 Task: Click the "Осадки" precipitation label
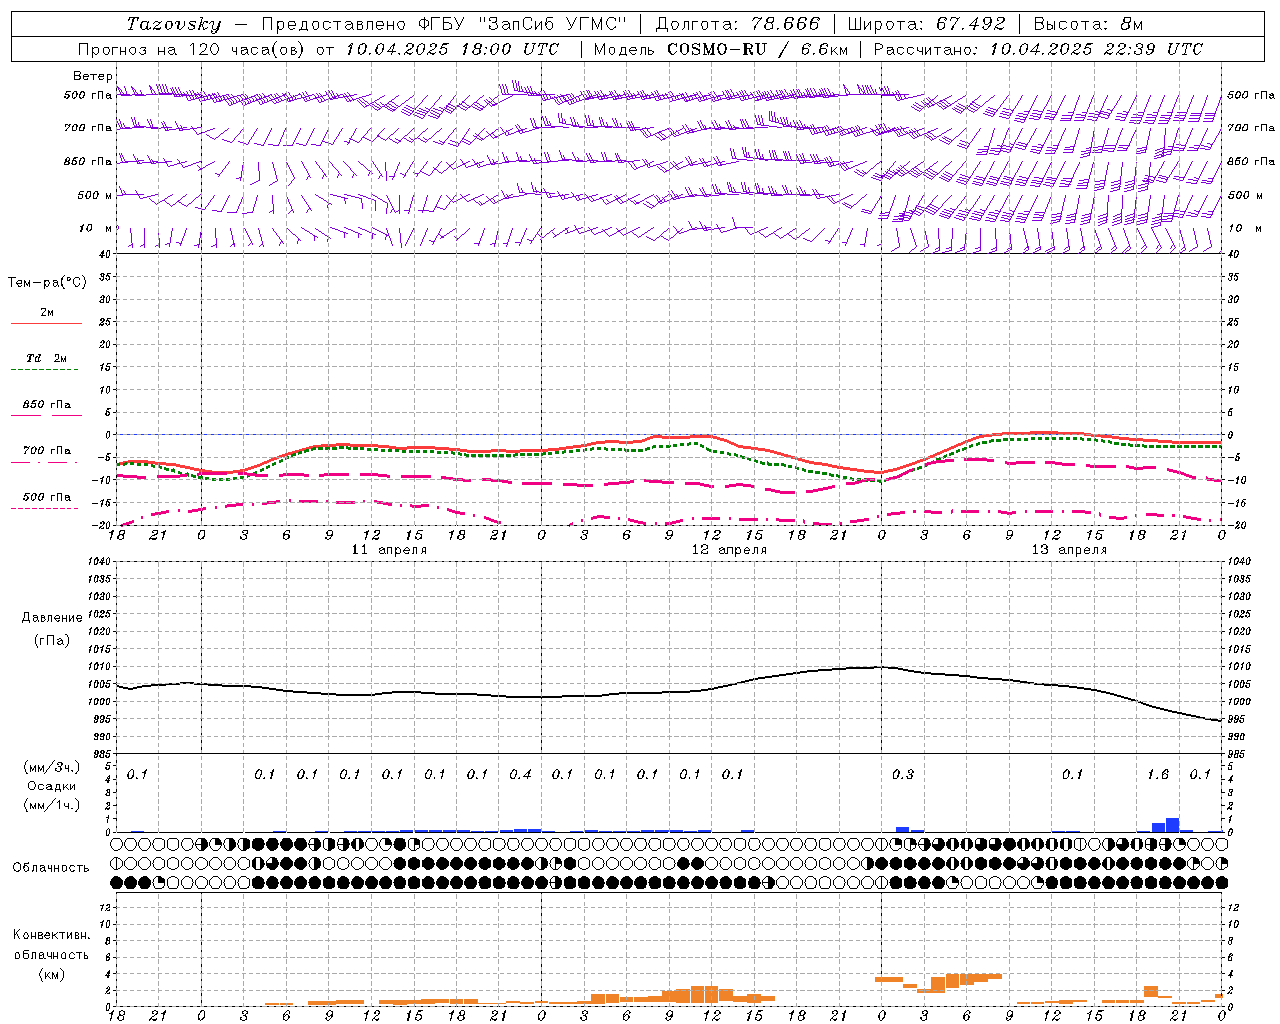(x=51, y=786)
